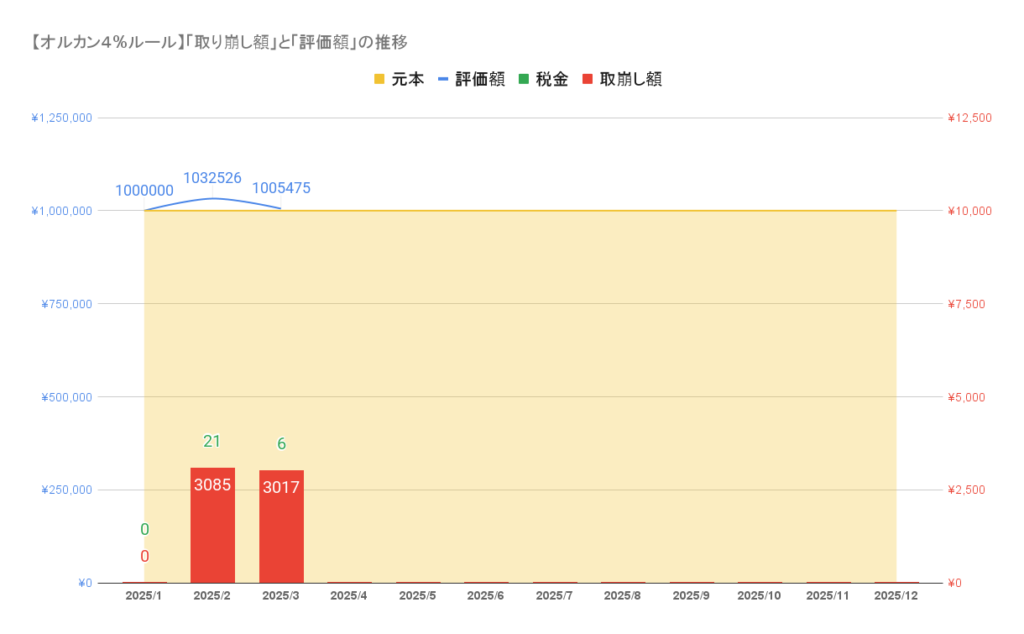Click the red 0 label above 2025/1
Screen dimensions: 1024x634
pos(144,556)
